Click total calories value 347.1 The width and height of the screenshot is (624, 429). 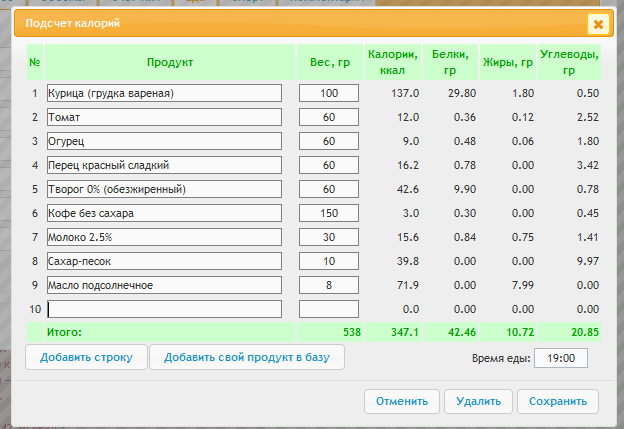(x=405, y=332)
